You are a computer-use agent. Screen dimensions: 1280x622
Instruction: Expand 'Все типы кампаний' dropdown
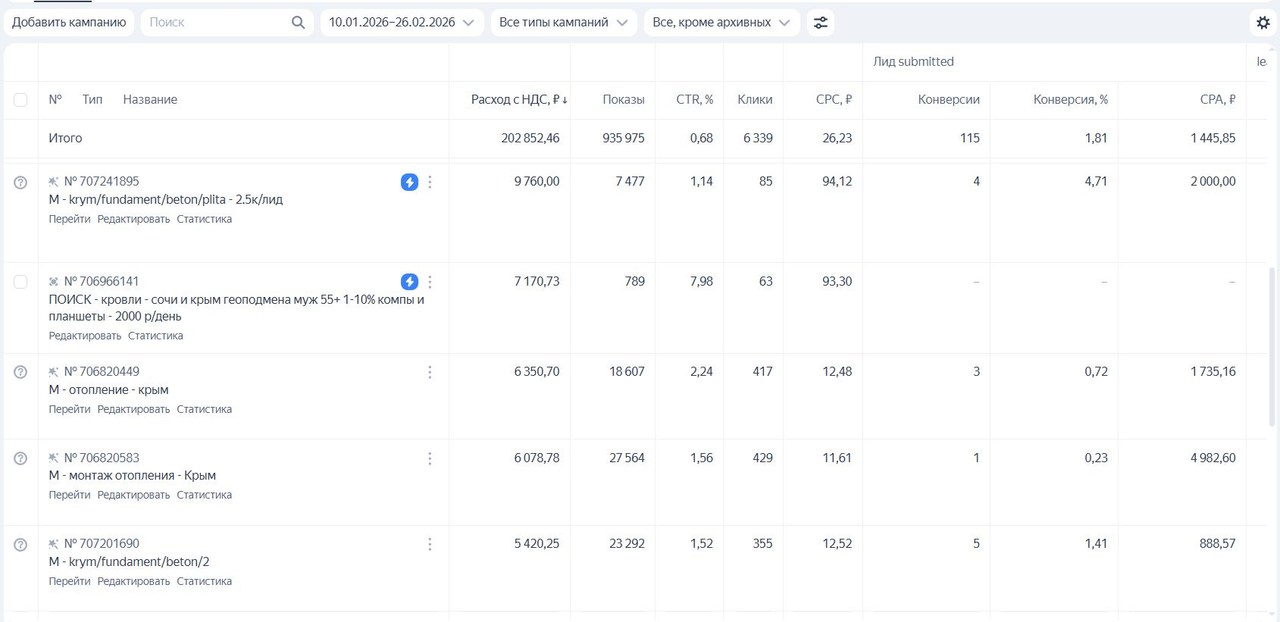coord(563,22)
